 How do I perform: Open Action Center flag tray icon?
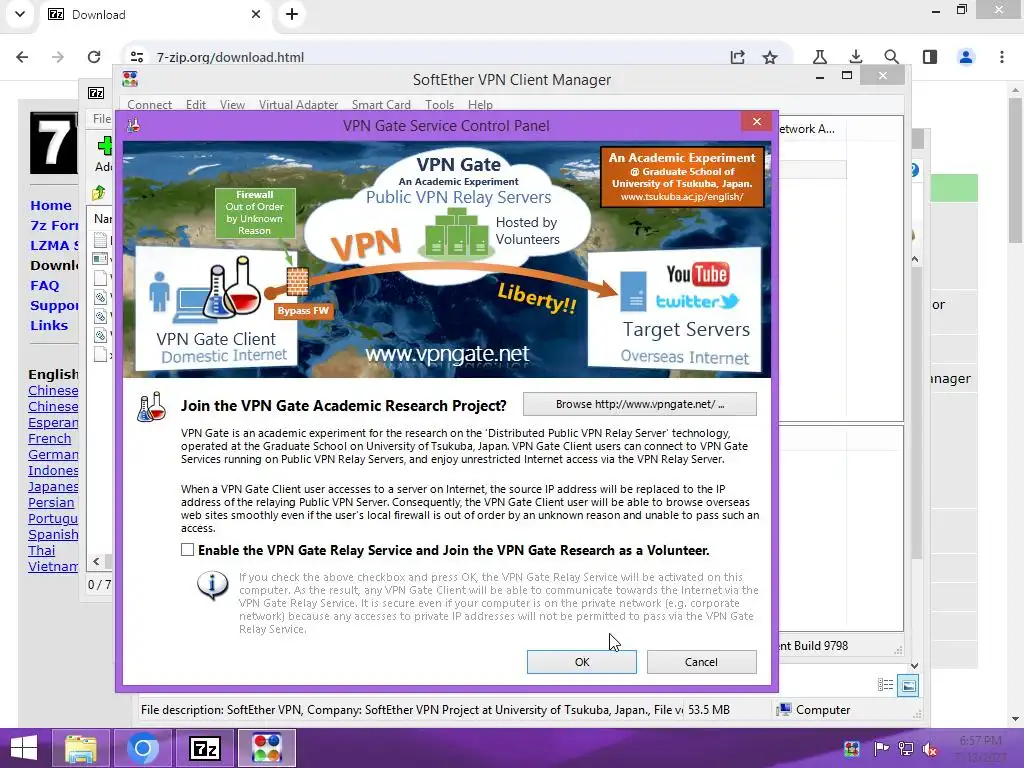[881, 749]
